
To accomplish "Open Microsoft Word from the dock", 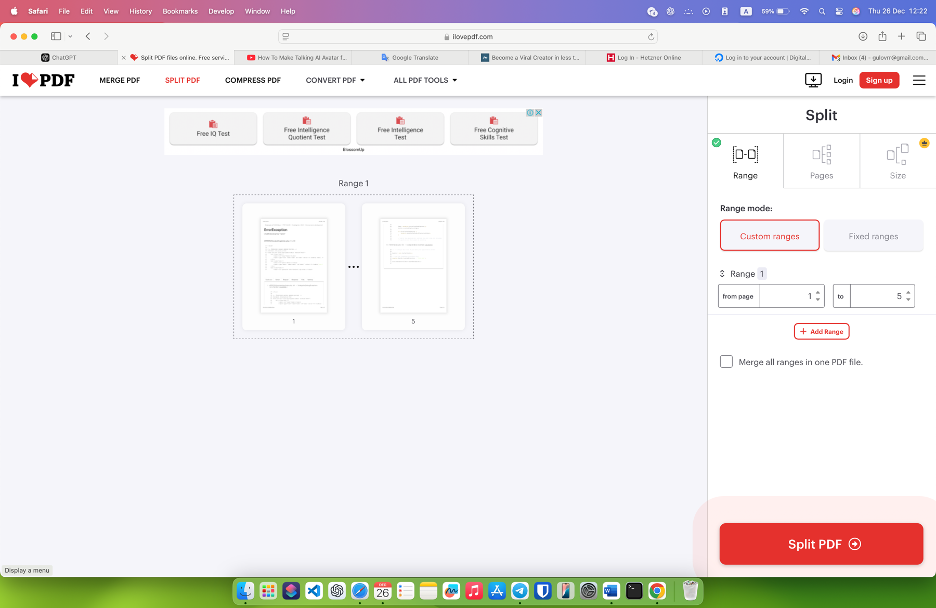I will (x=611, y=591).
